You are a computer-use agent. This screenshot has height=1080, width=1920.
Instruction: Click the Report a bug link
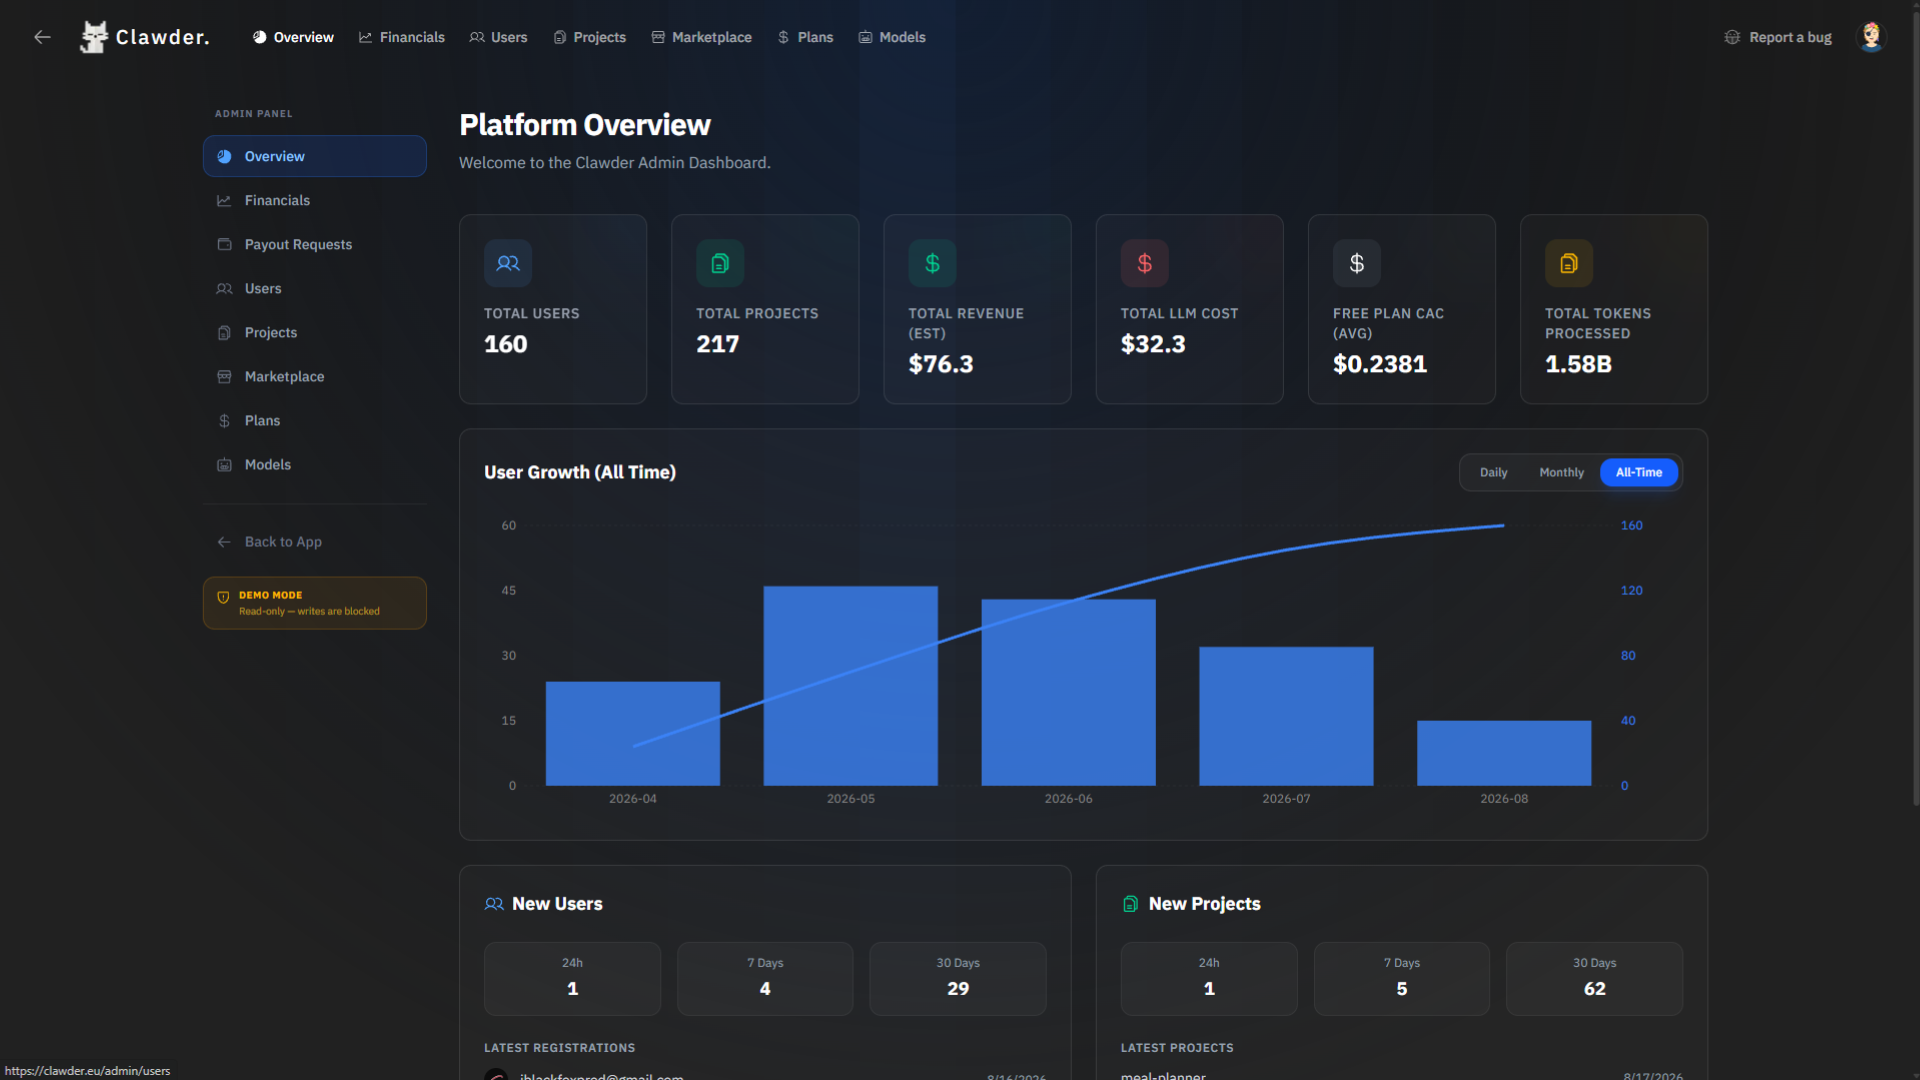1778,37
